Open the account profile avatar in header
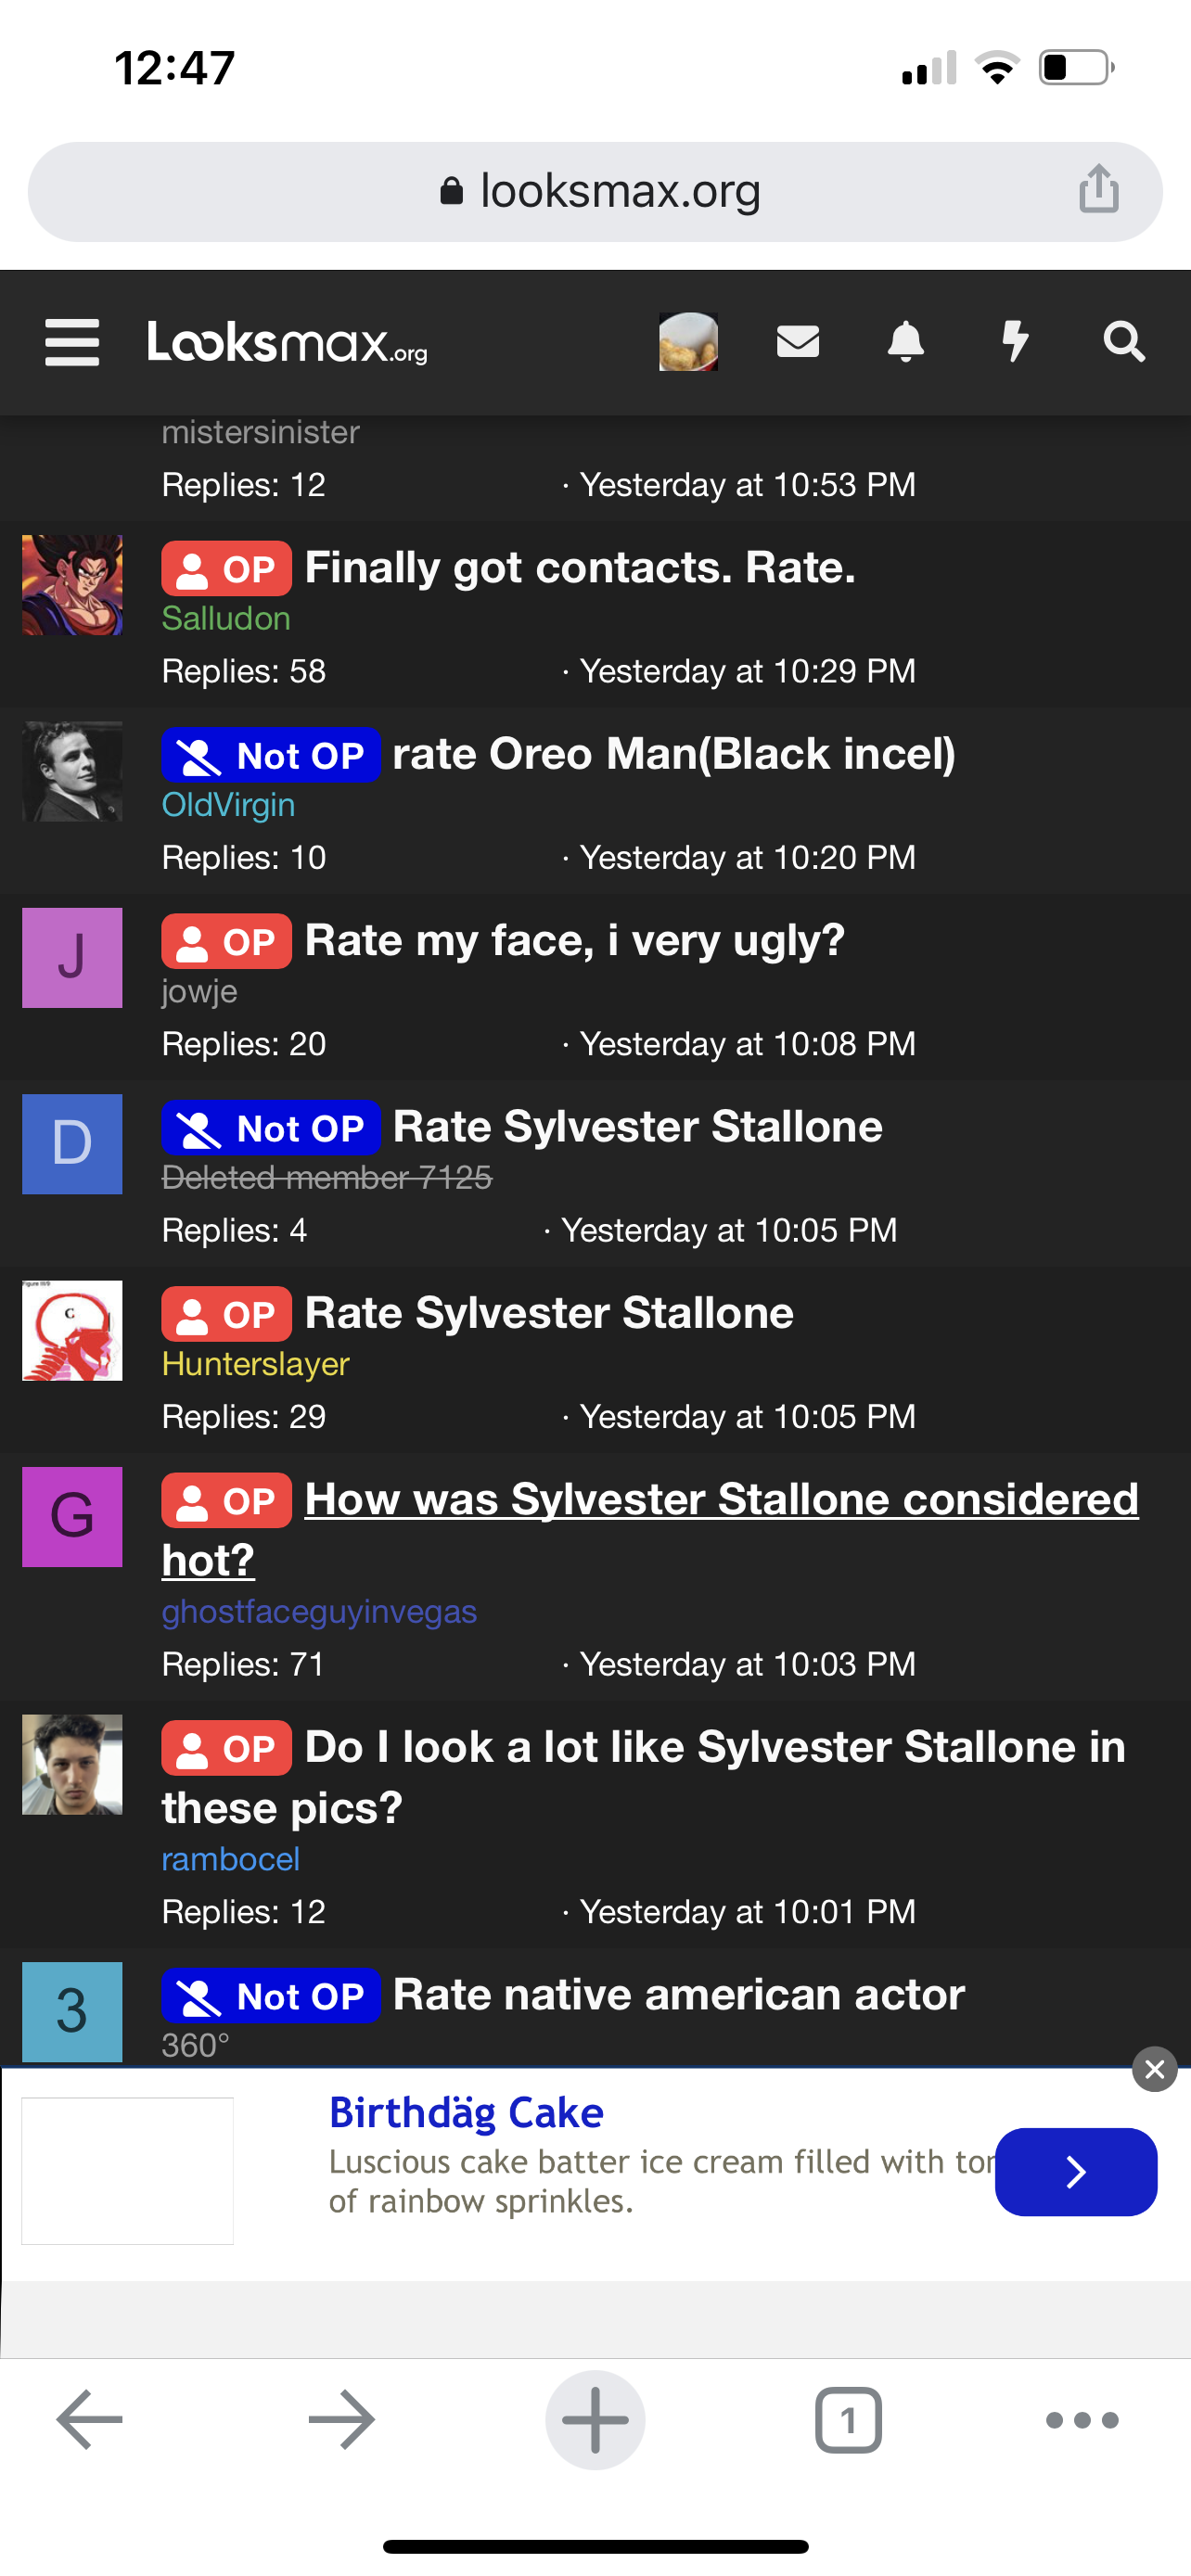Viewport: 1191px width, 2576px height. coord(688,342)
